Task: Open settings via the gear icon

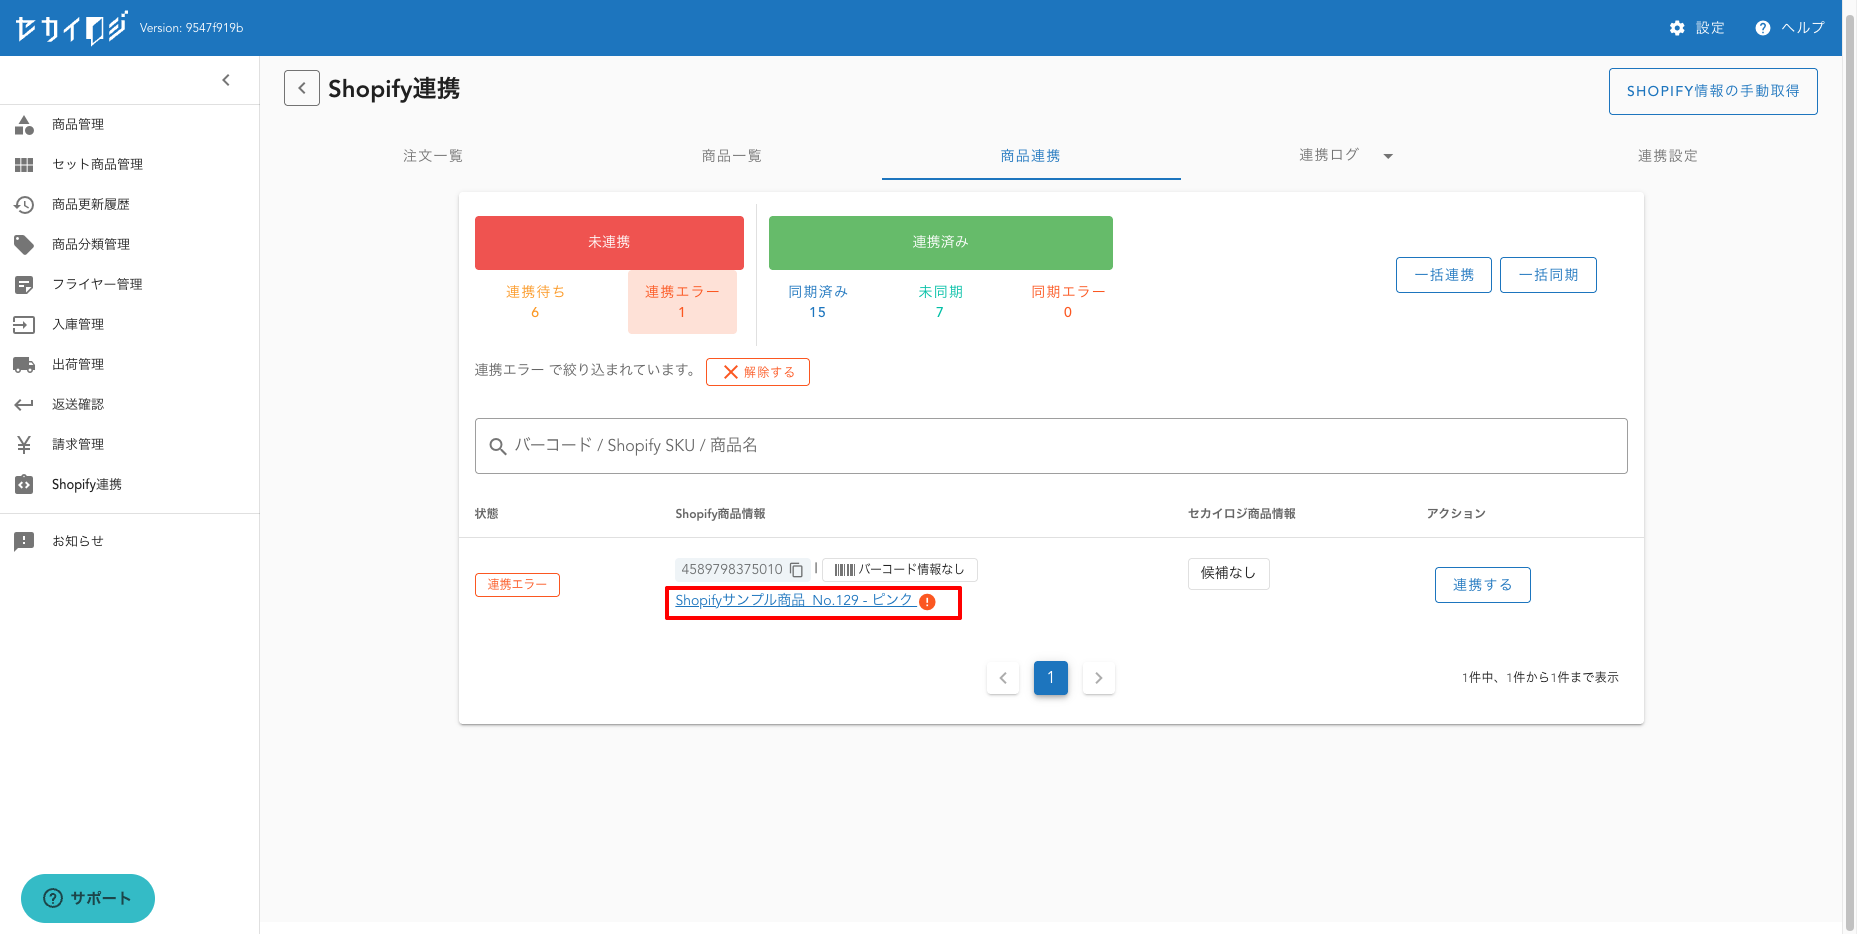Action: coord(1677,28)
